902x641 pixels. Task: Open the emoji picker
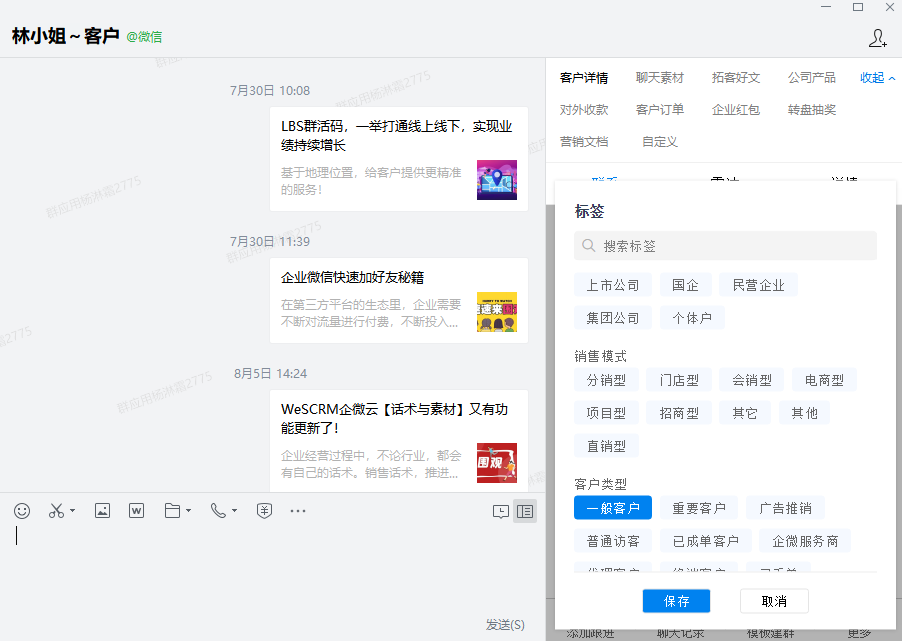click(22, 511)
